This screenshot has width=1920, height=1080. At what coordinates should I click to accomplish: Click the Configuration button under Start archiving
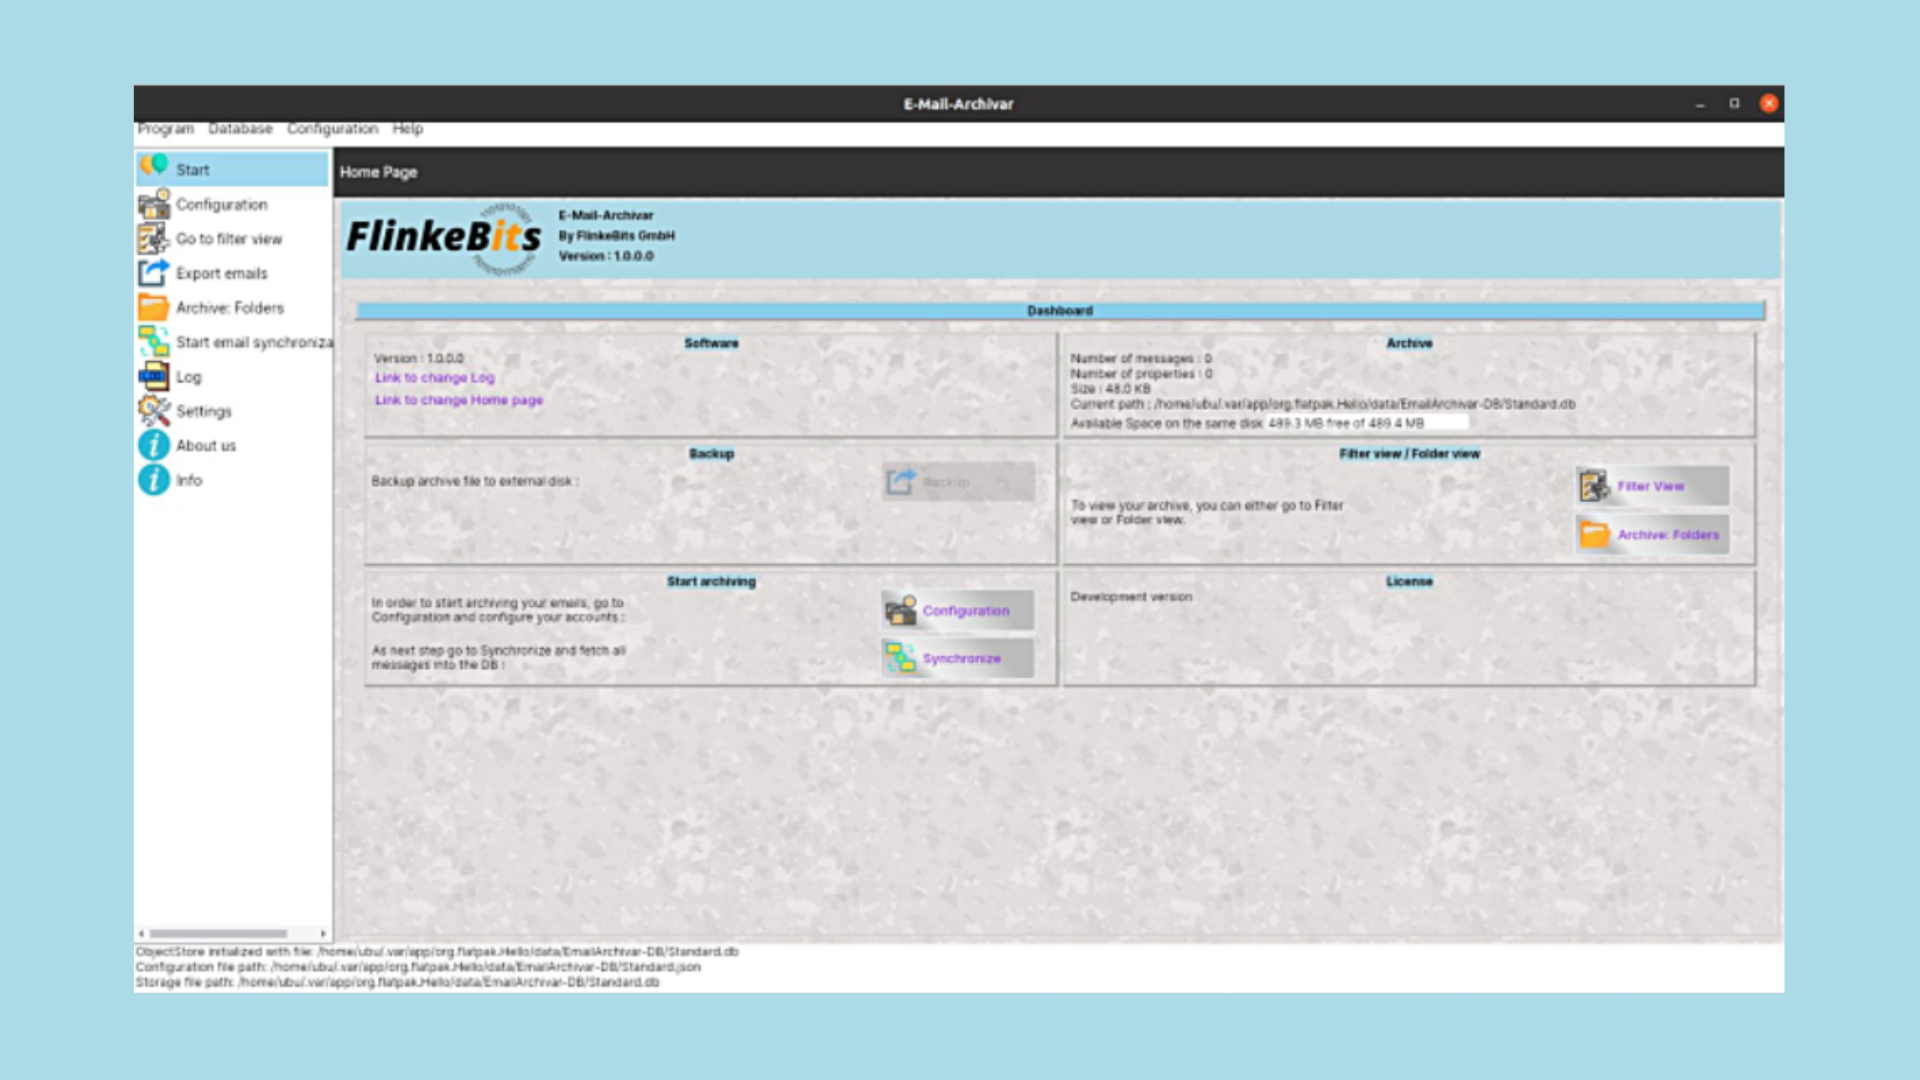[x=958, y=610]
